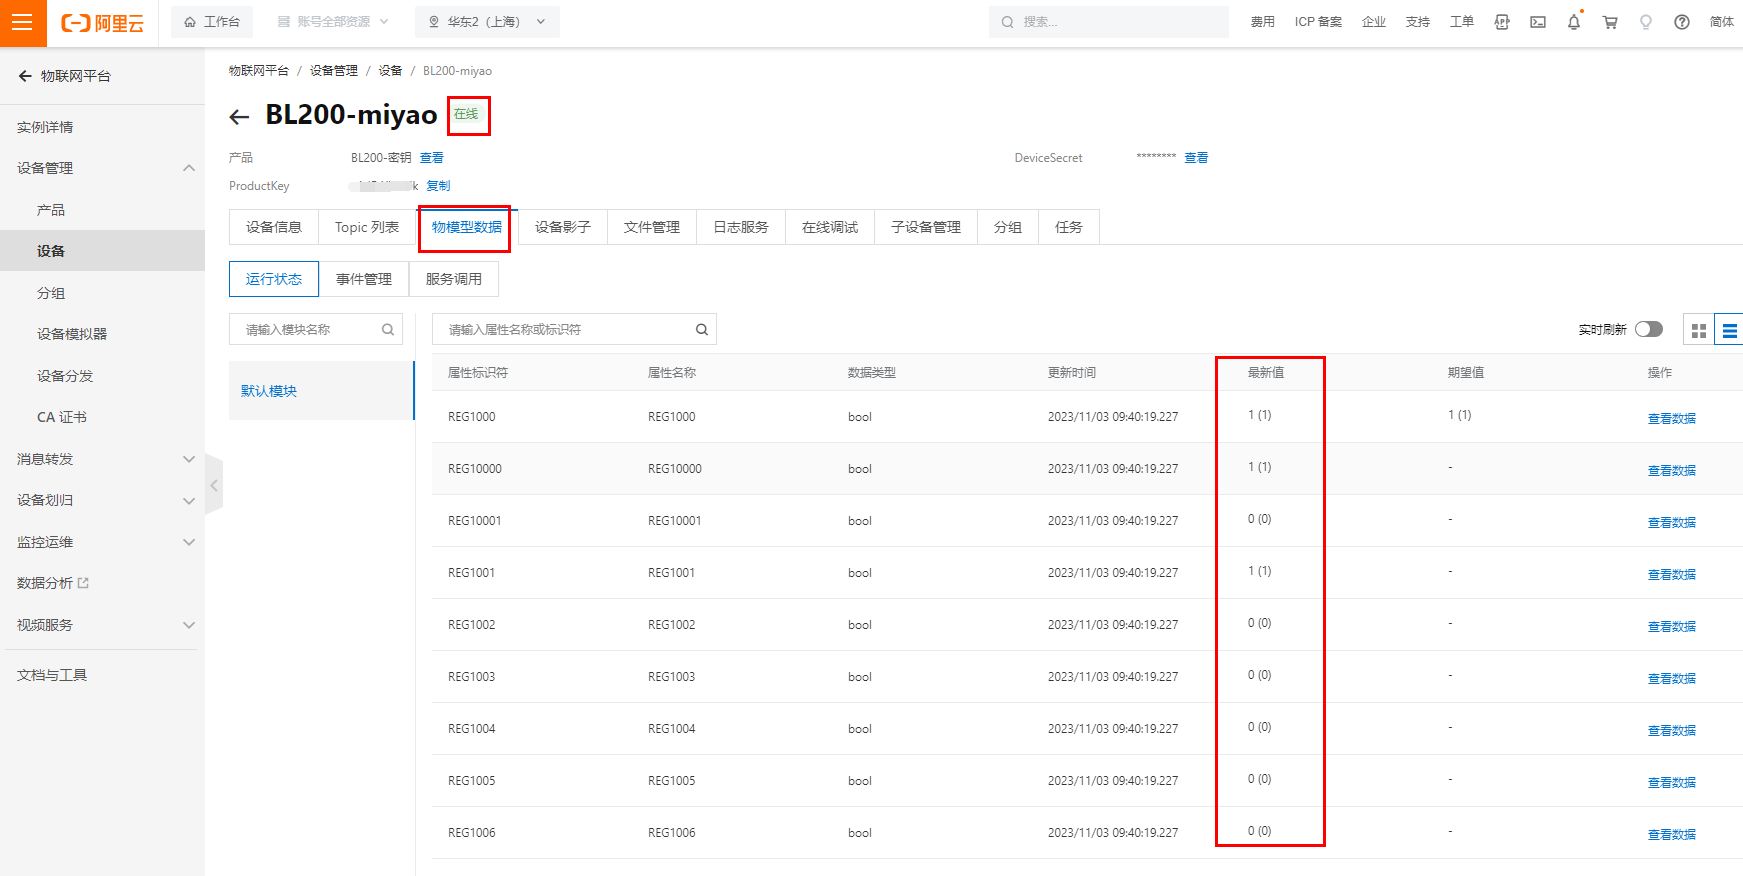
Task: Click 查看 link next to DeviceSecret
Action: (1196, 158)
